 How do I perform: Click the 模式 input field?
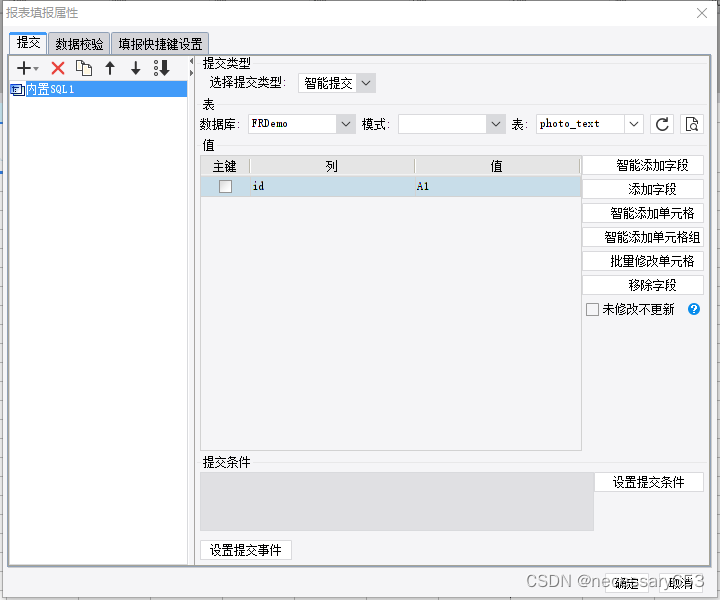coord(443,124)
